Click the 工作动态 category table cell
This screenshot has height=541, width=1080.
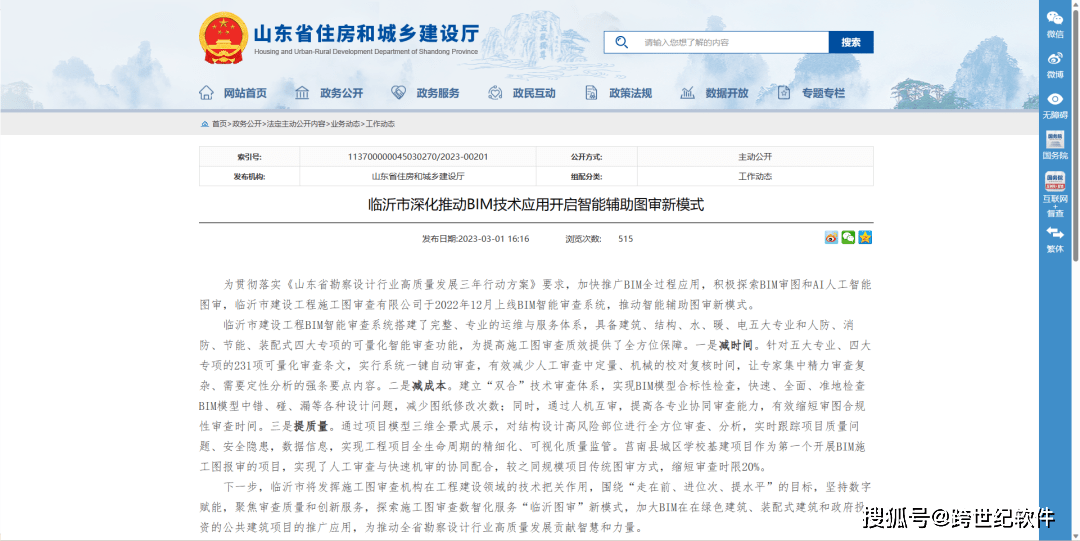755,176
